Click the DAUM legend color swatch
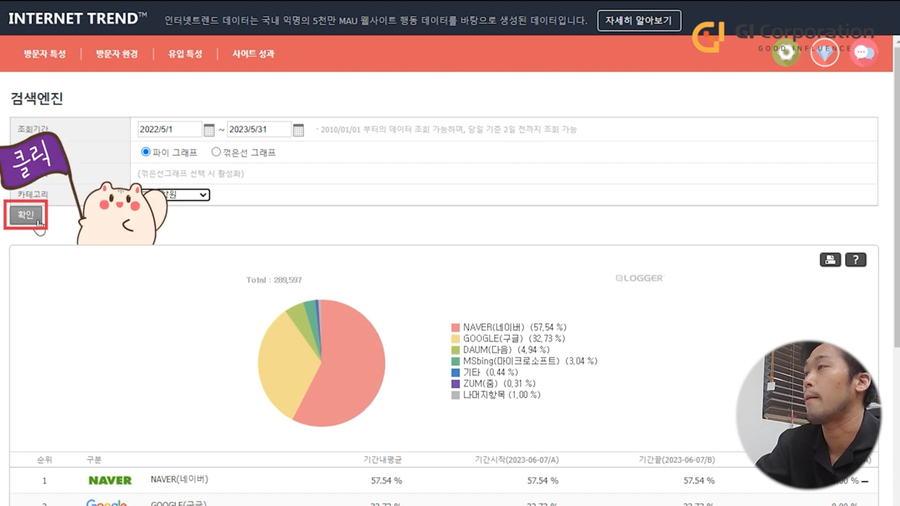This screenshot has height=506, width=900. click(455, 350)
